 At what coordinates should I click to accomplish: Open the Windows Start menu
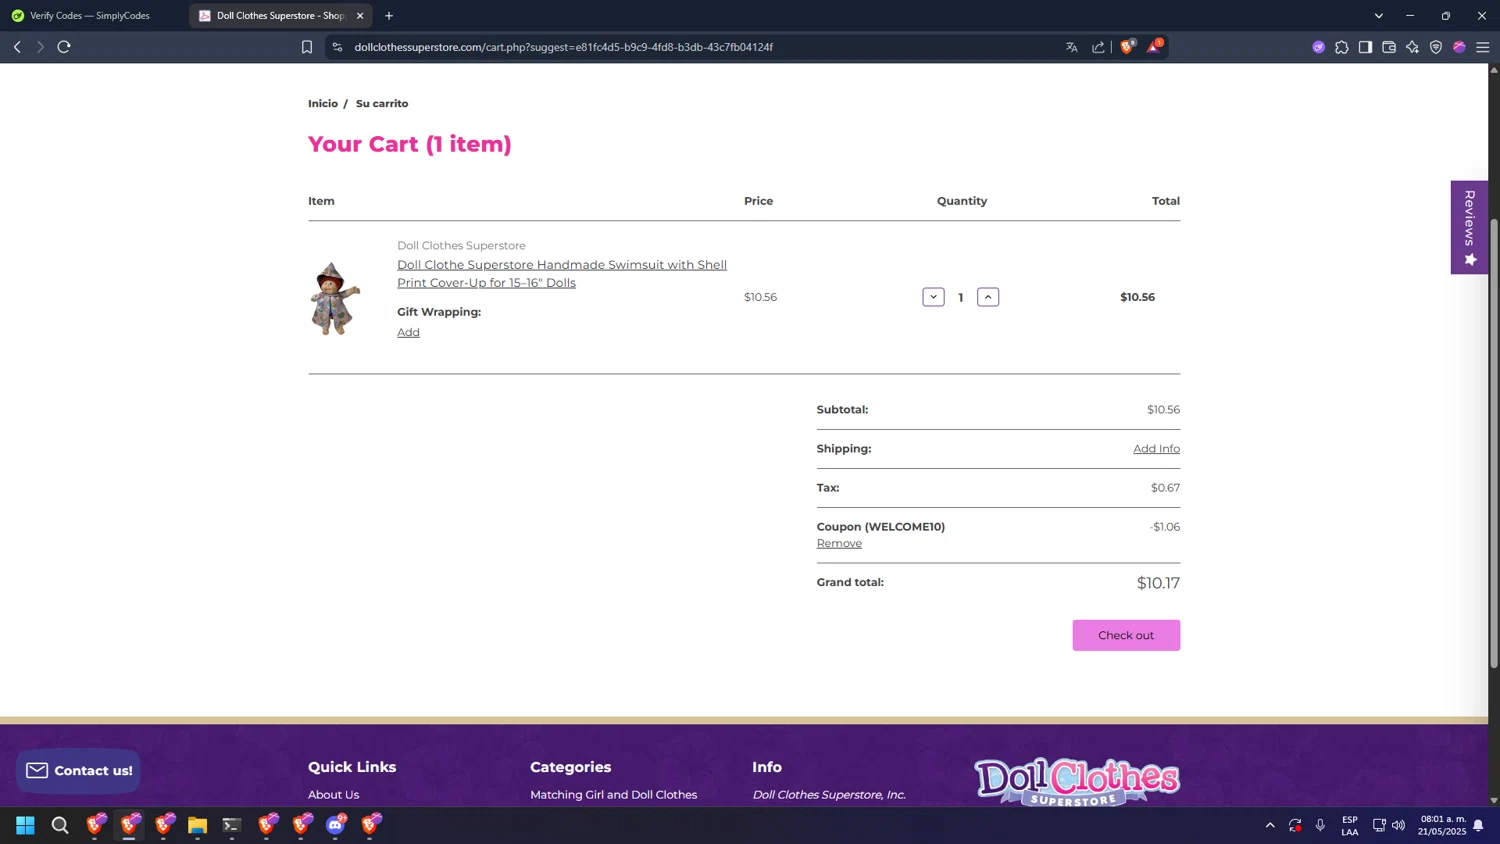25,825
